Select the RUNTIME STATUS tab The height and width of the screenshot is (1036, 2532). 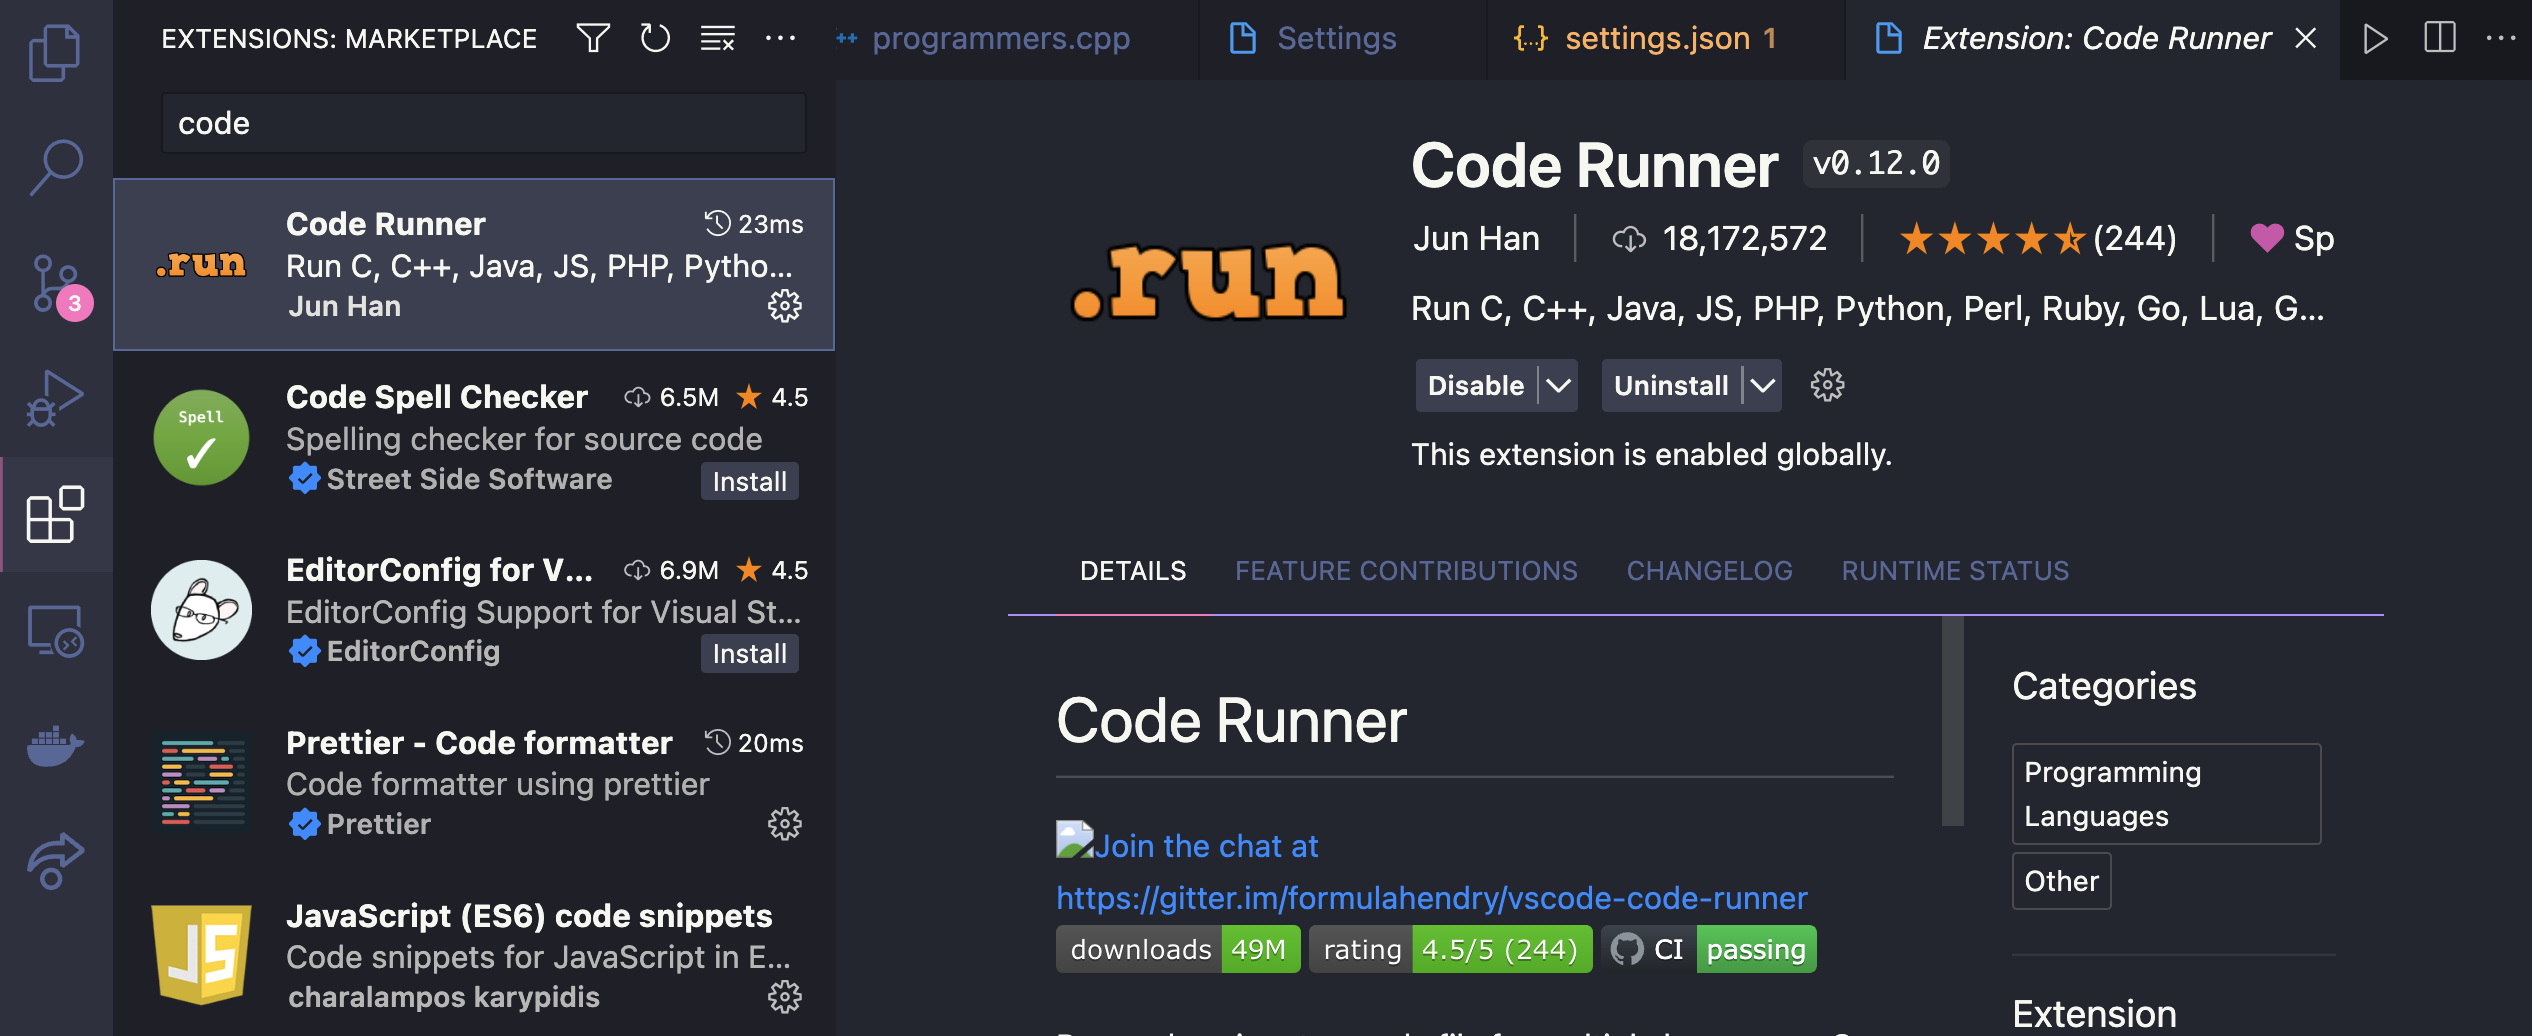click(1955, 571)
